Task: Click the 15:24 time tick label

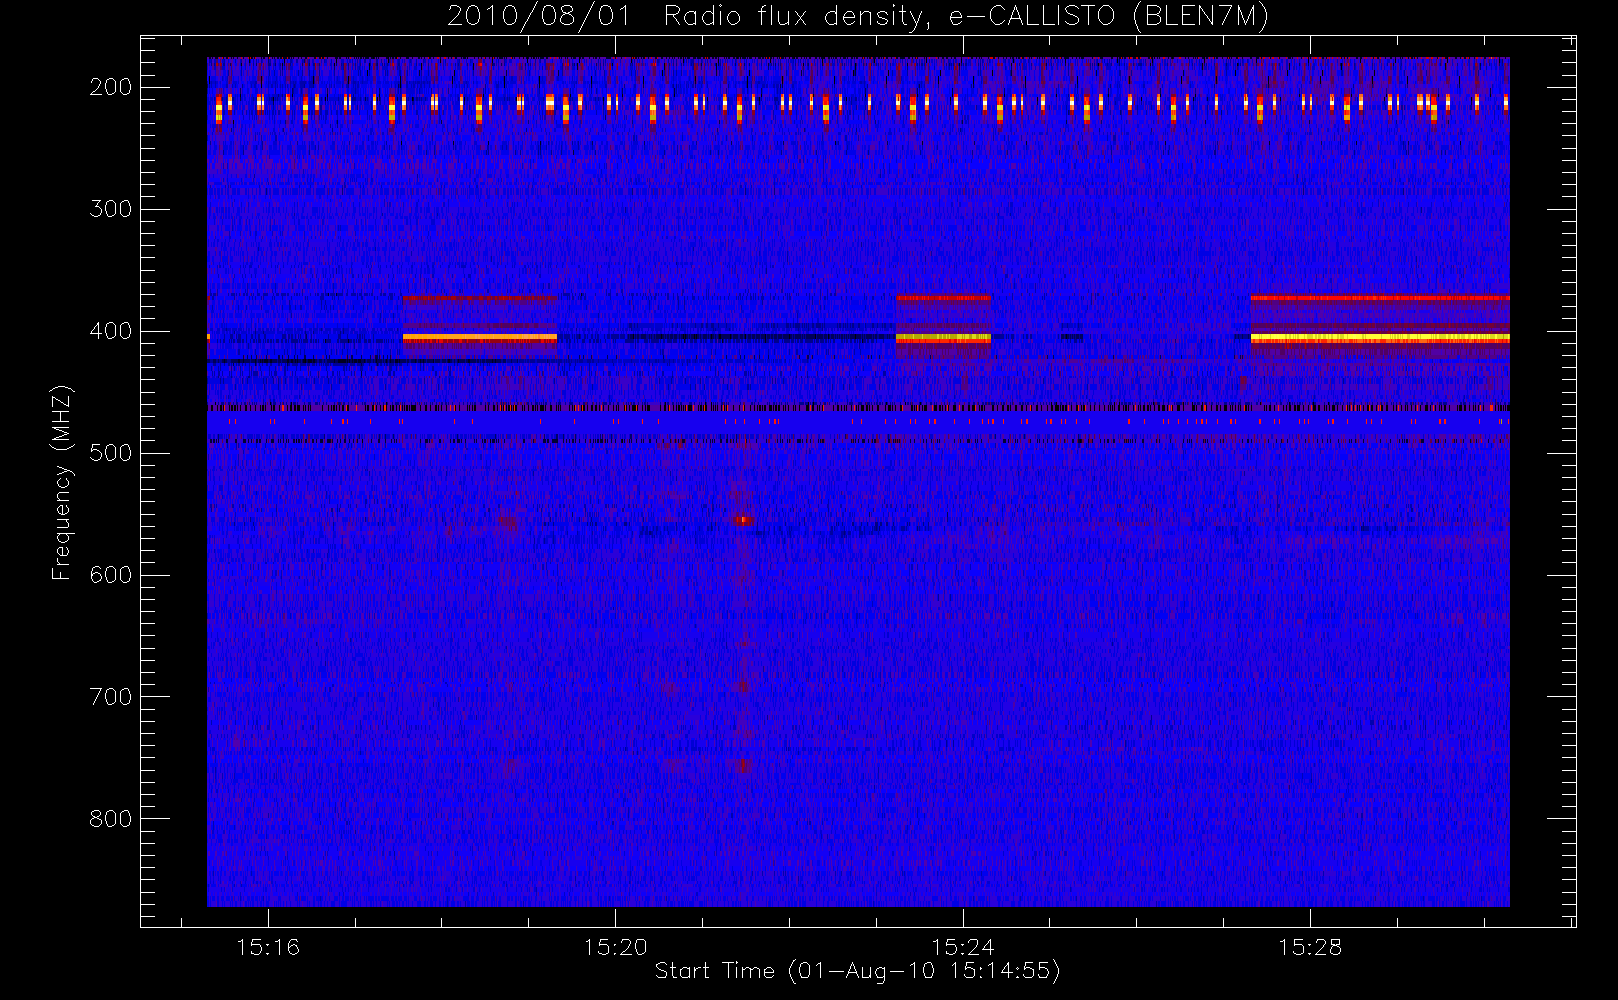Action: tap(963, 947)
